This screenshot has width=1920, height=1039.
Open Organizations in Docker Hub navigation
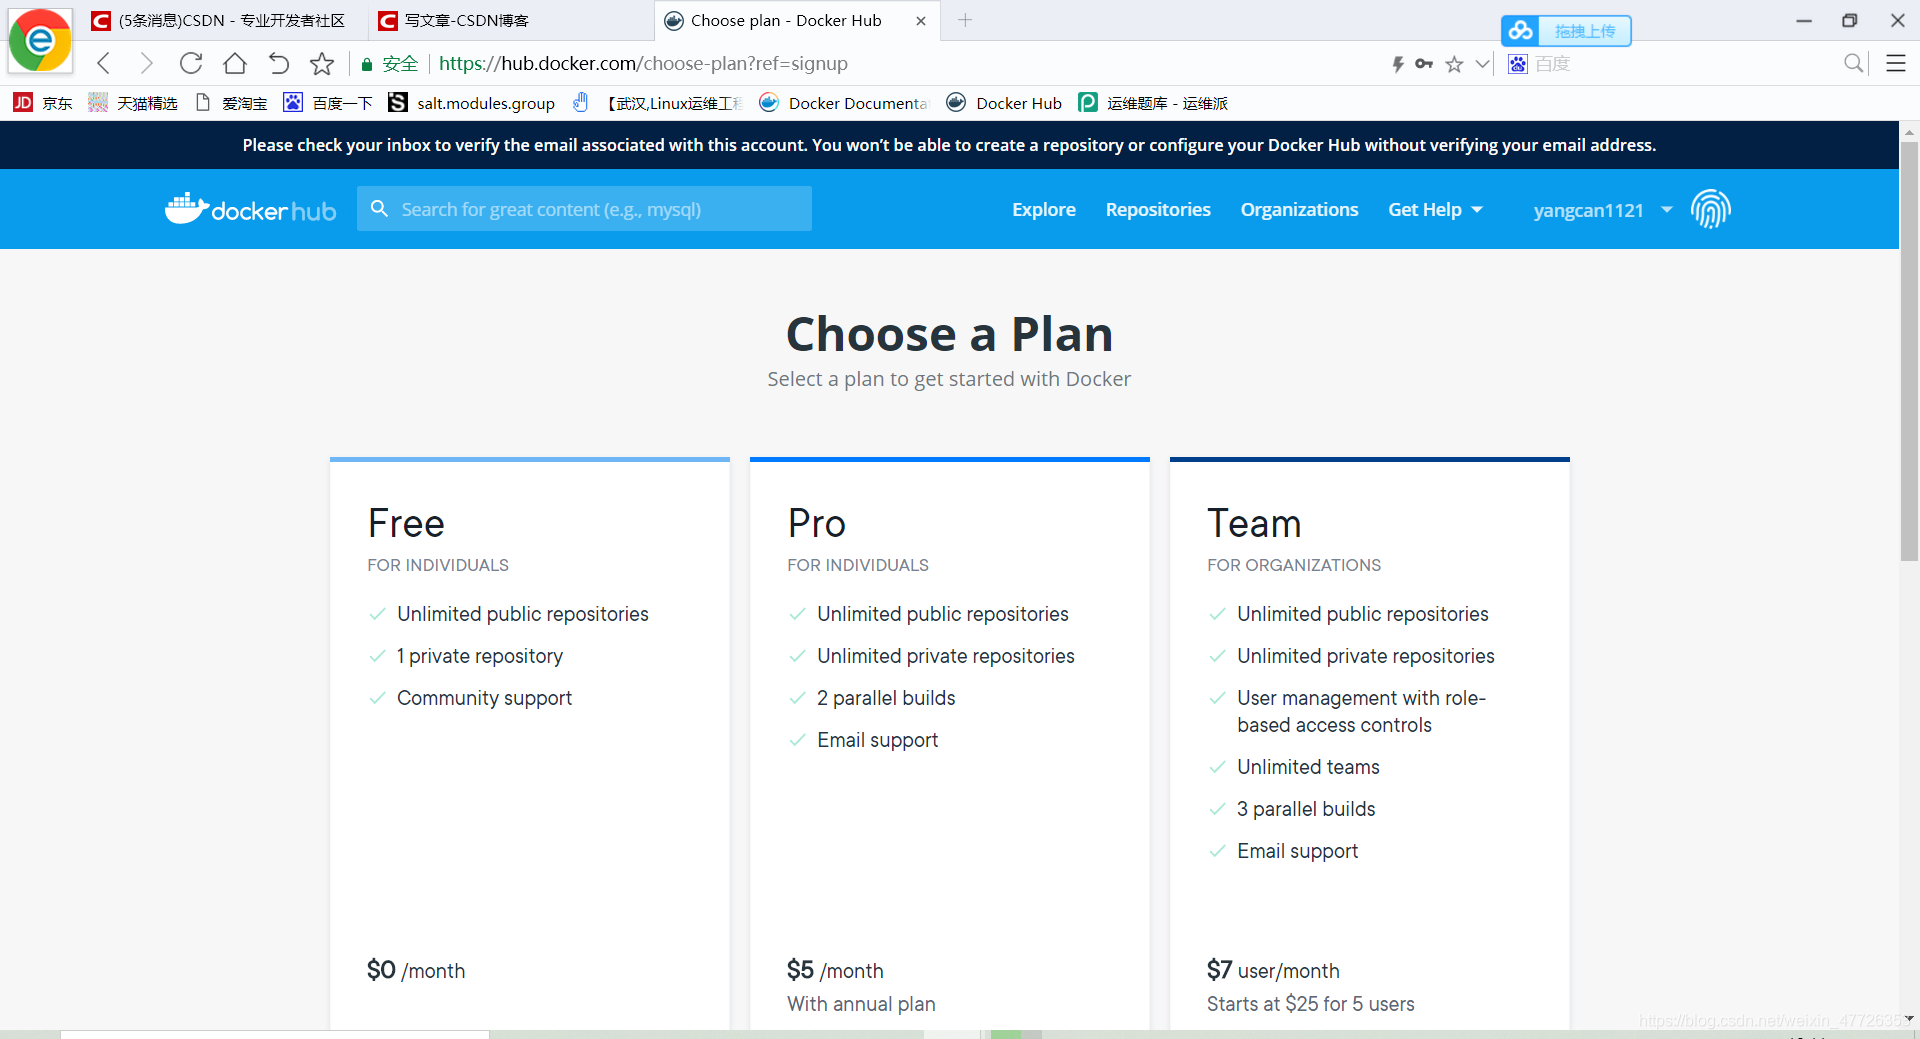click(x=1299, y=209)
